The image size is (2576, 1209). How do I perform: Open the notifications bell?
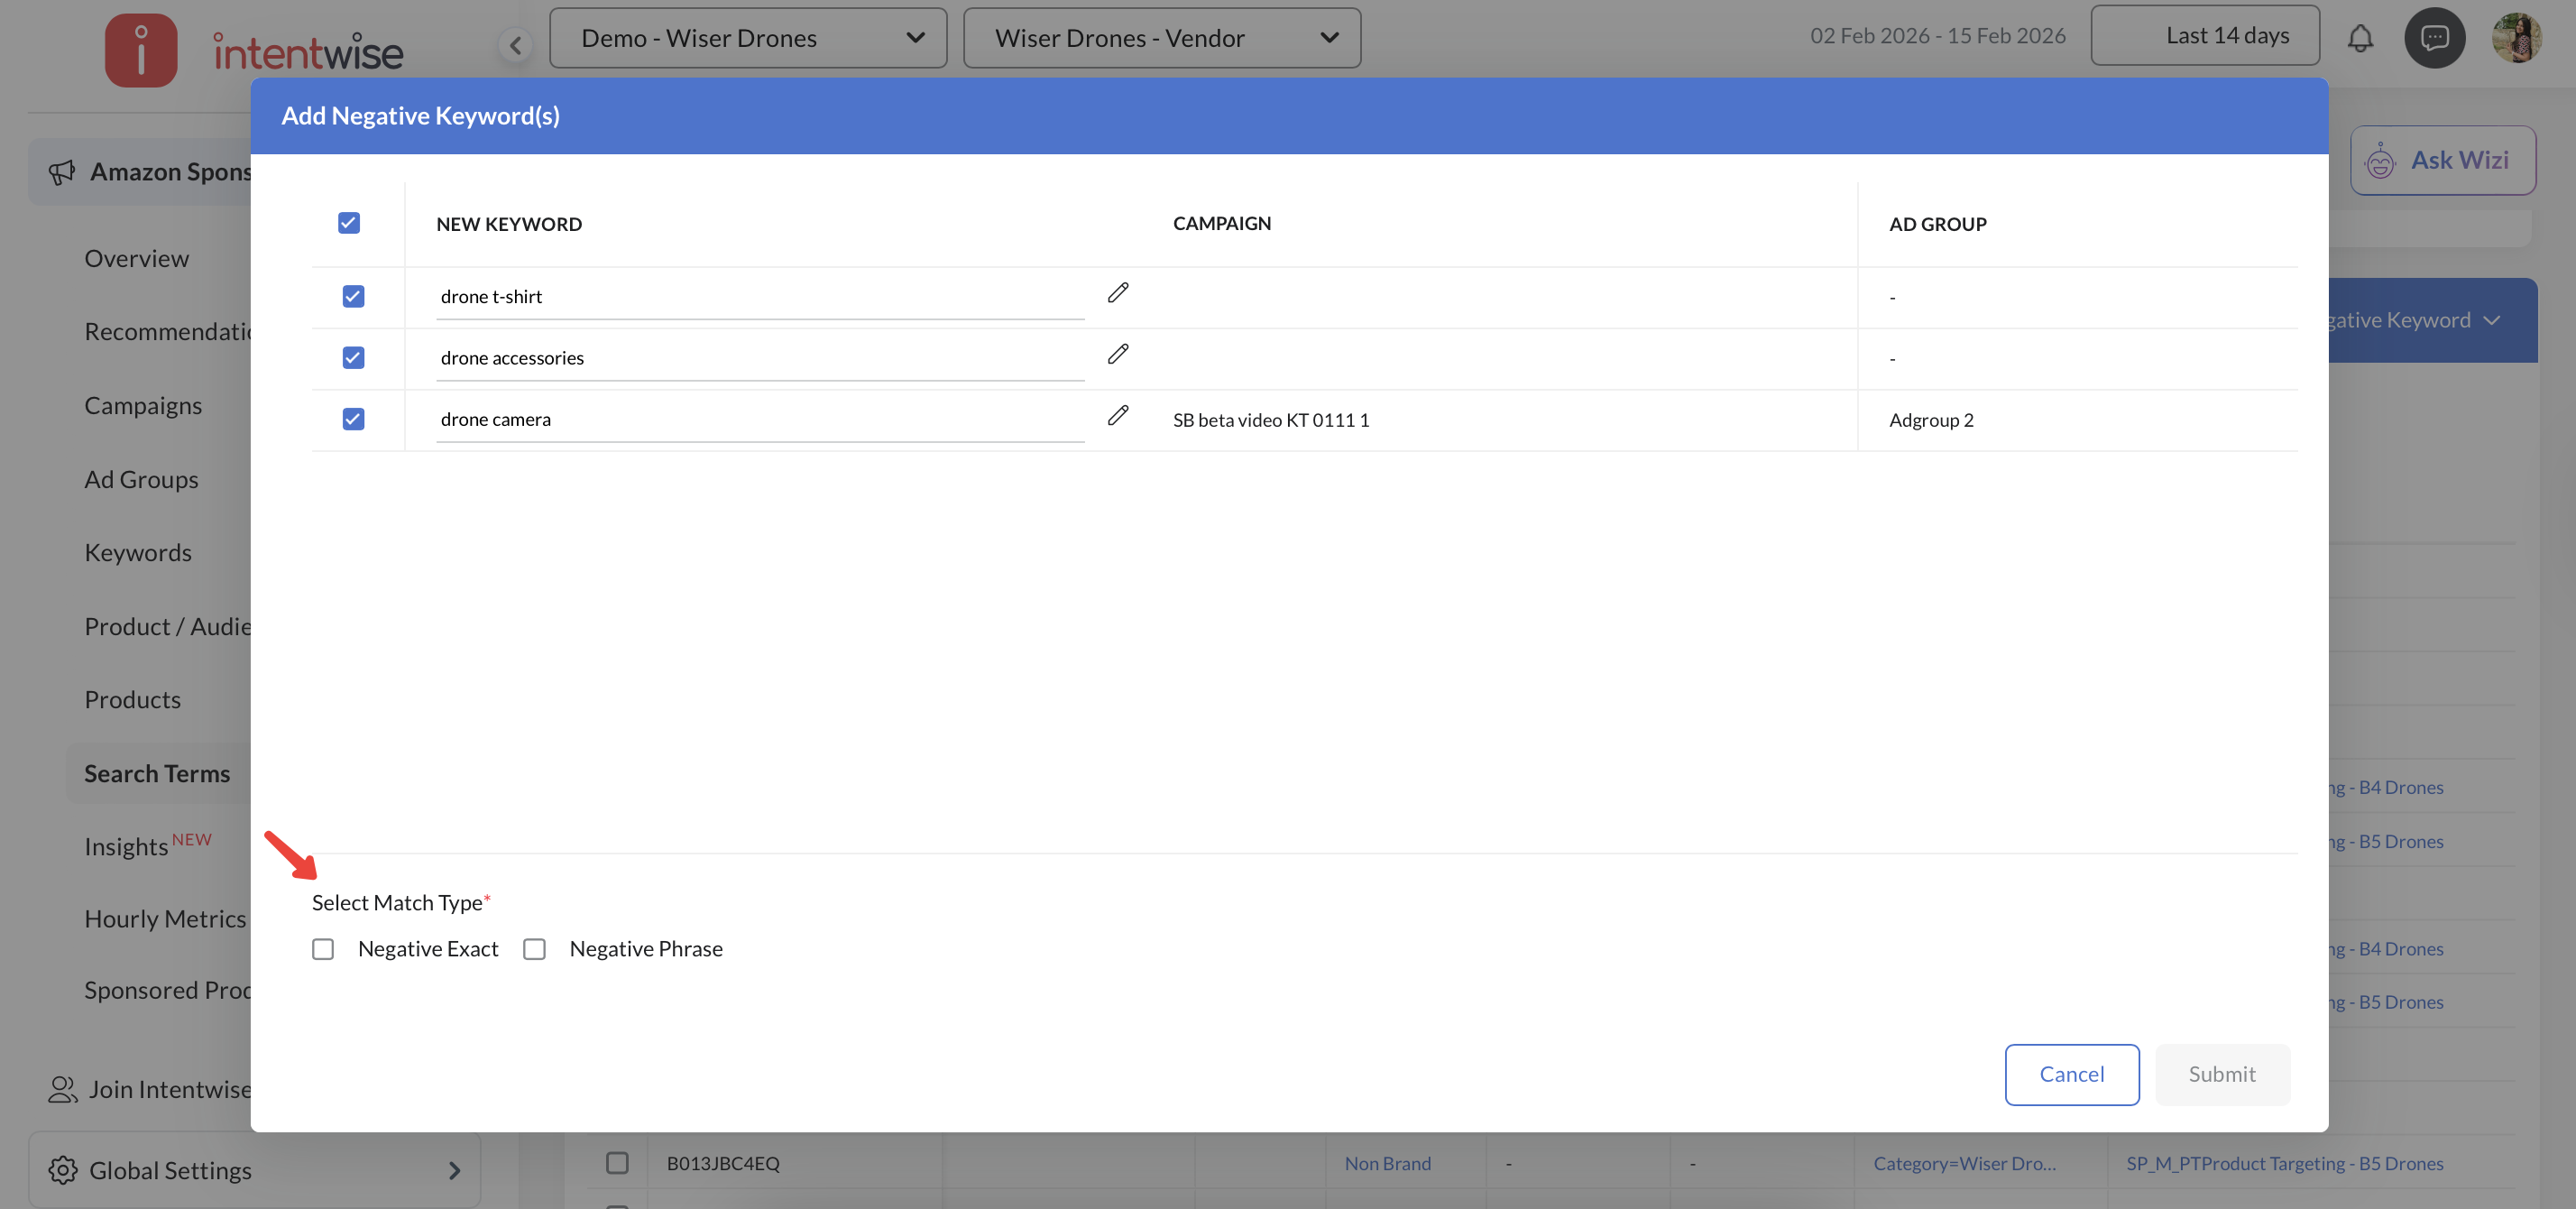(2360, 38)
